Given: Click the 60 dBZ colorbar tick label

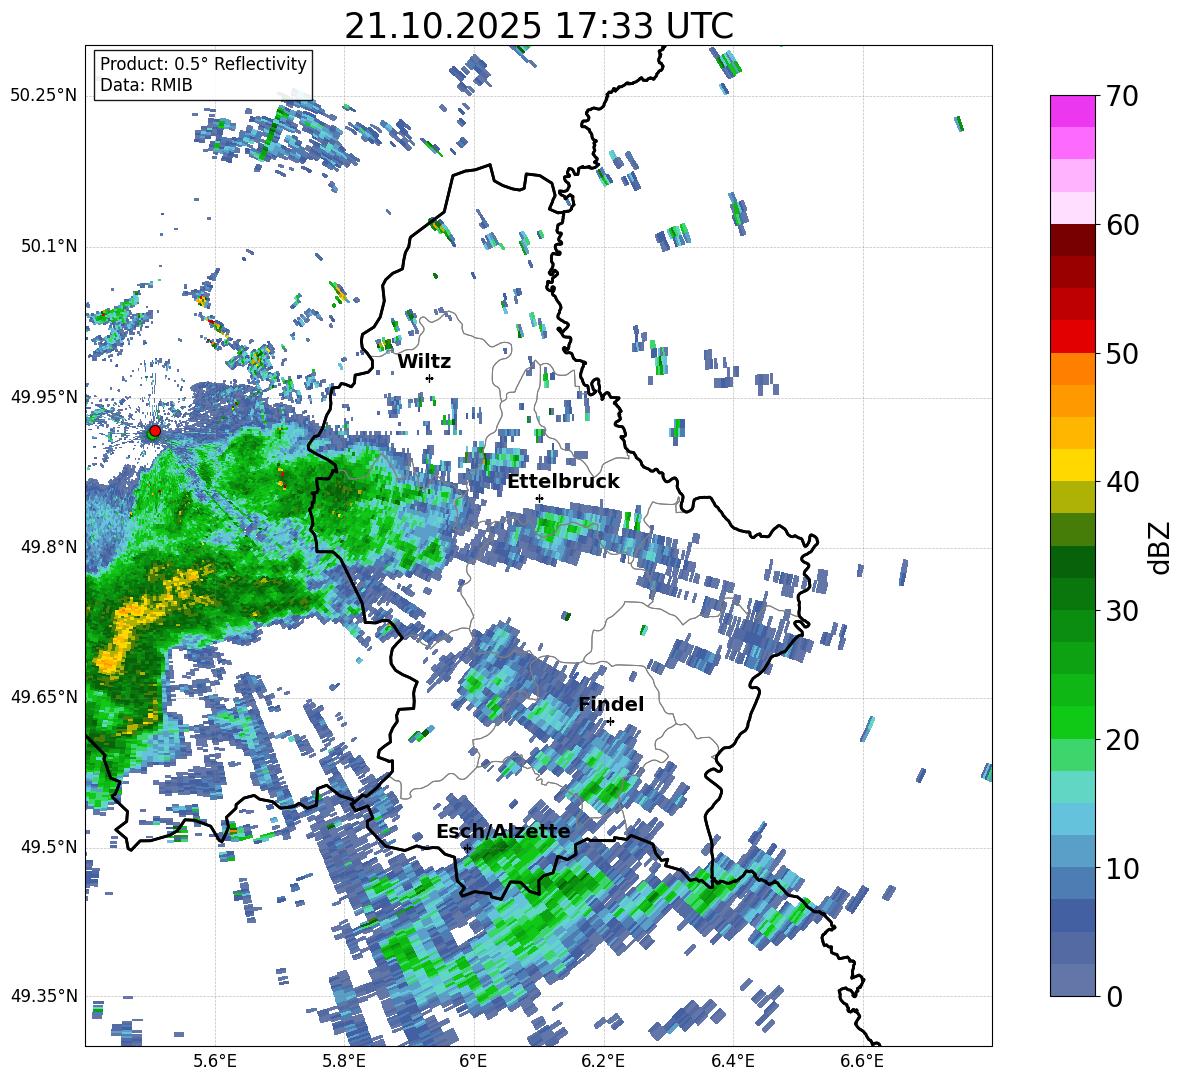Looking at the screenshot, I should (1121, 225).
